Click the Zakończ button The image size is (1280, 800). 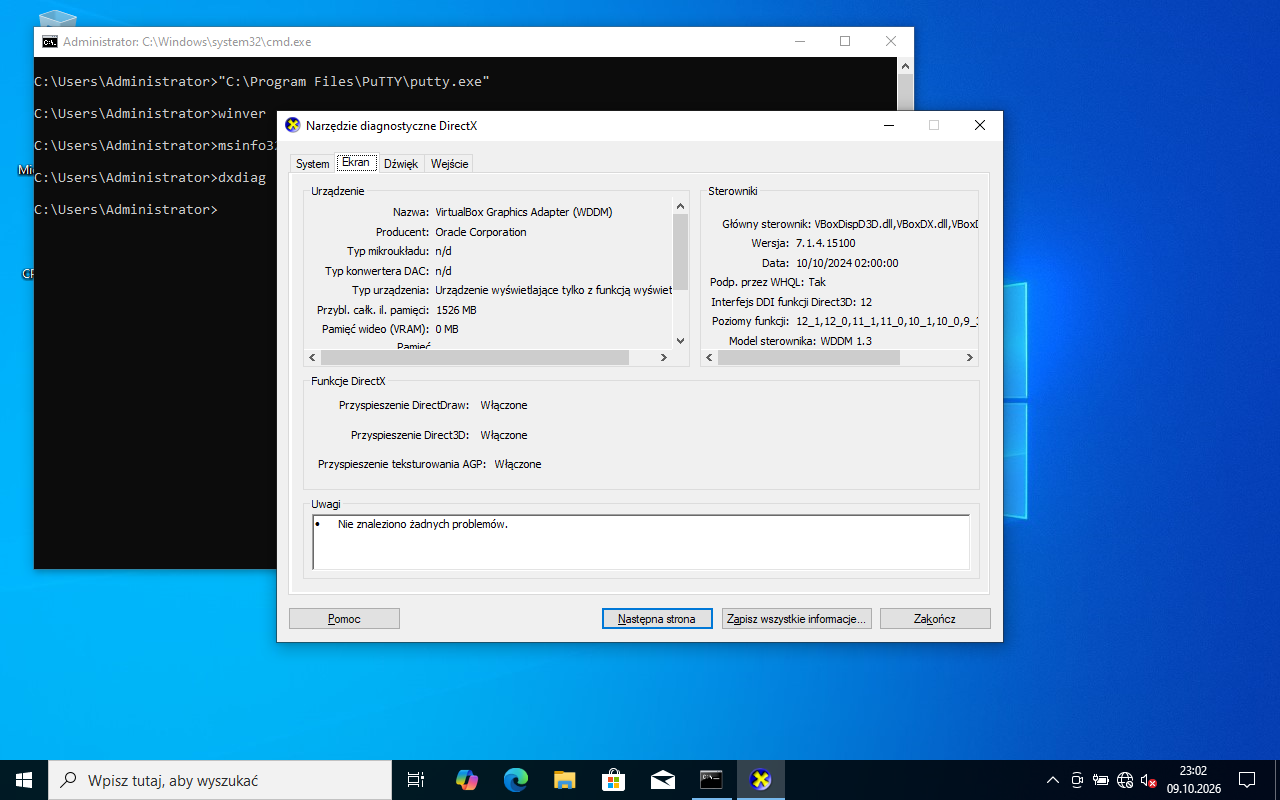[935, 619]
